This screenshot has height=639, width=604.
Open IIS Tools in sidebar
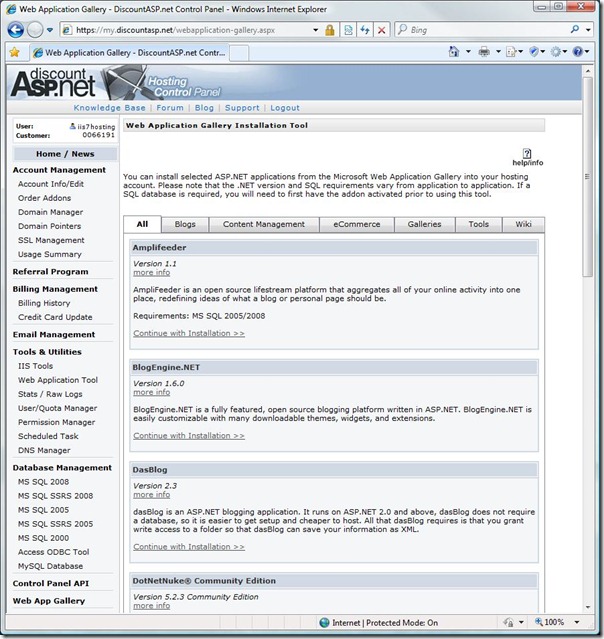35,366
